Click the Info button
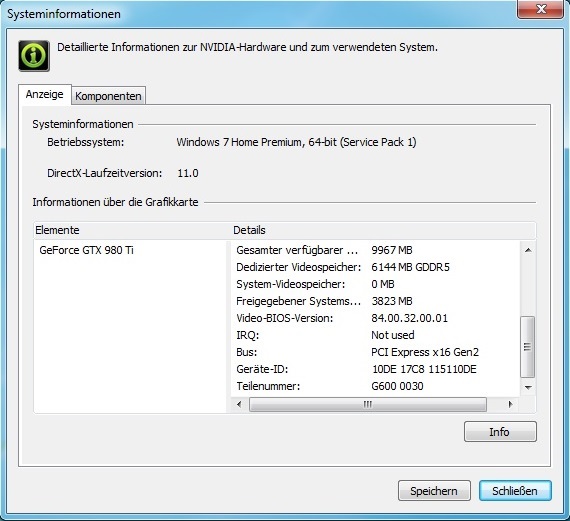 point(500,432)
